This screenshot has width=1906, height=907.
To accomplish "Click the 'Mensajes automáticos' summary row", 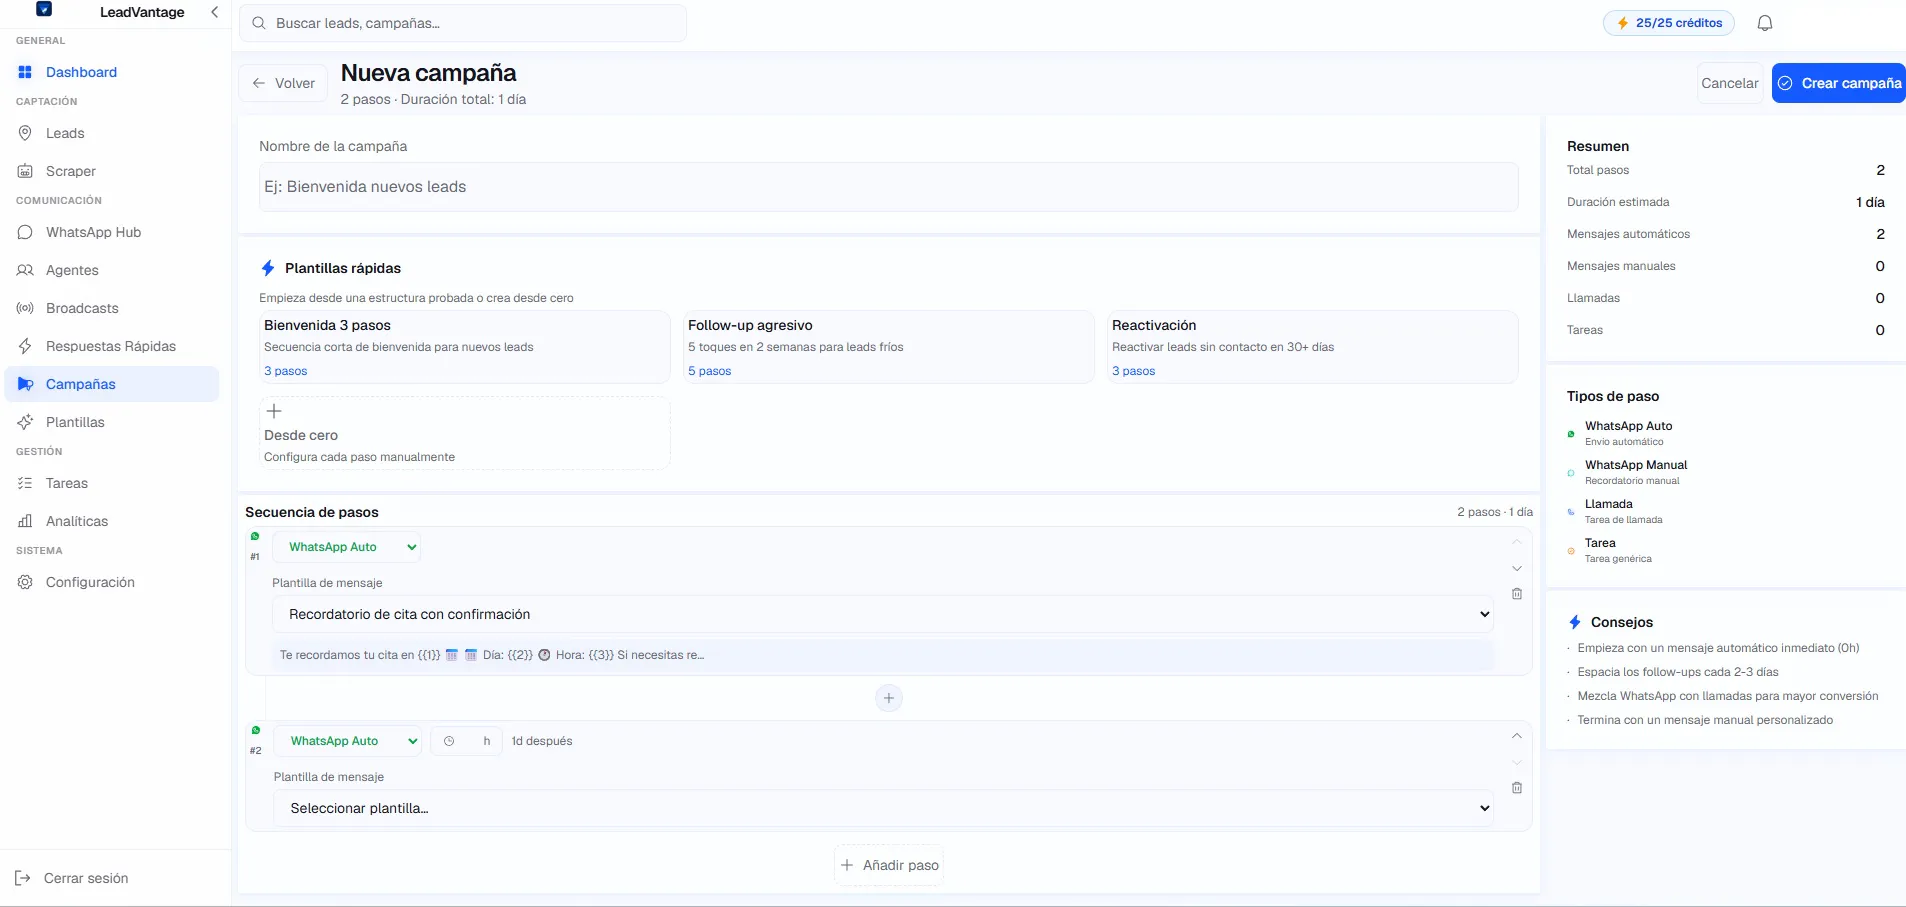I will pyautogui.click(x=1725, y=234).
